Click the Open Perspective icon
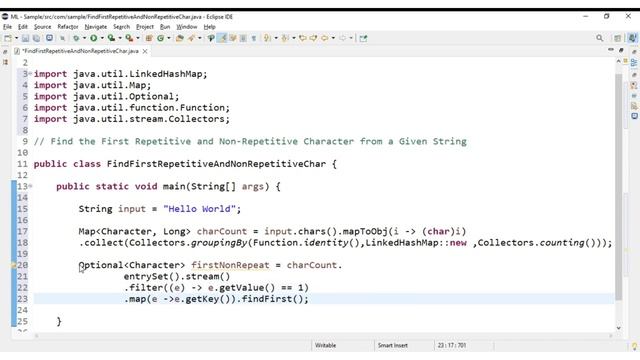This screenshot has height=360, width=640. pyautogui.click(x=617, y=38)
